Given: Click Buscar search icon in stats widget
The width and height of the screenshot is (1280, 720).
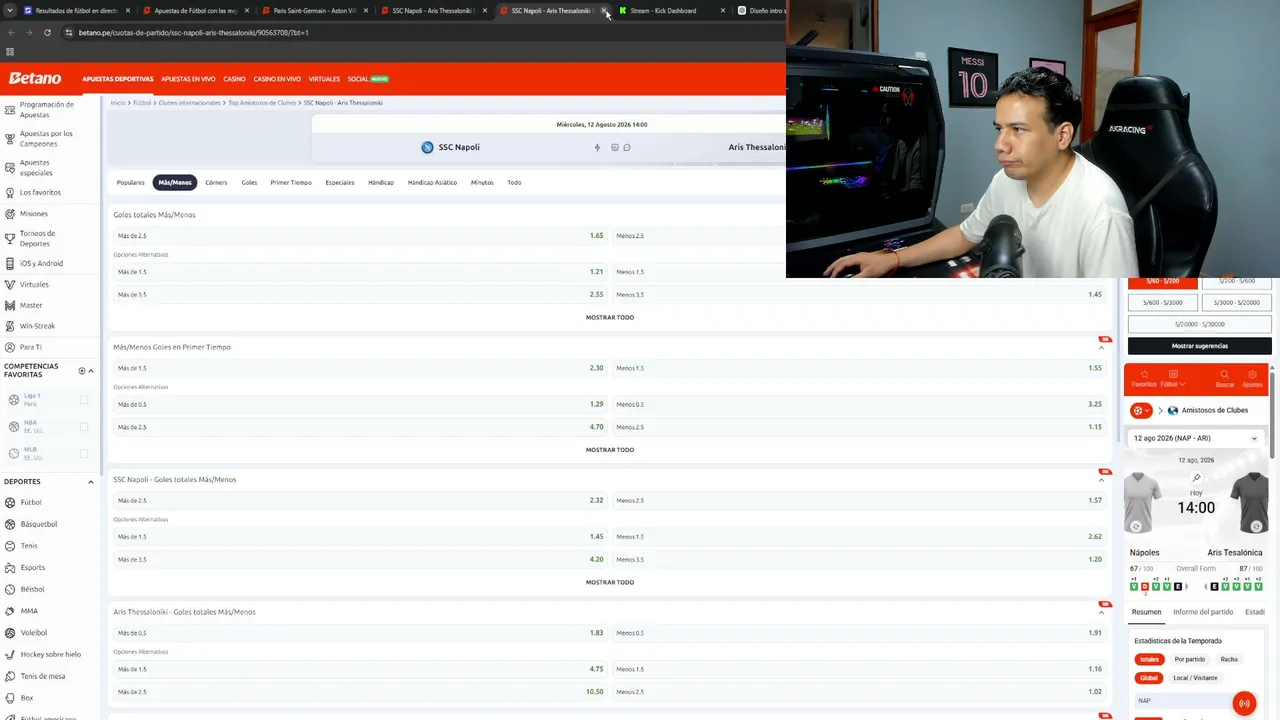Looking at the screenshot, I should [x=1224, y=374].
